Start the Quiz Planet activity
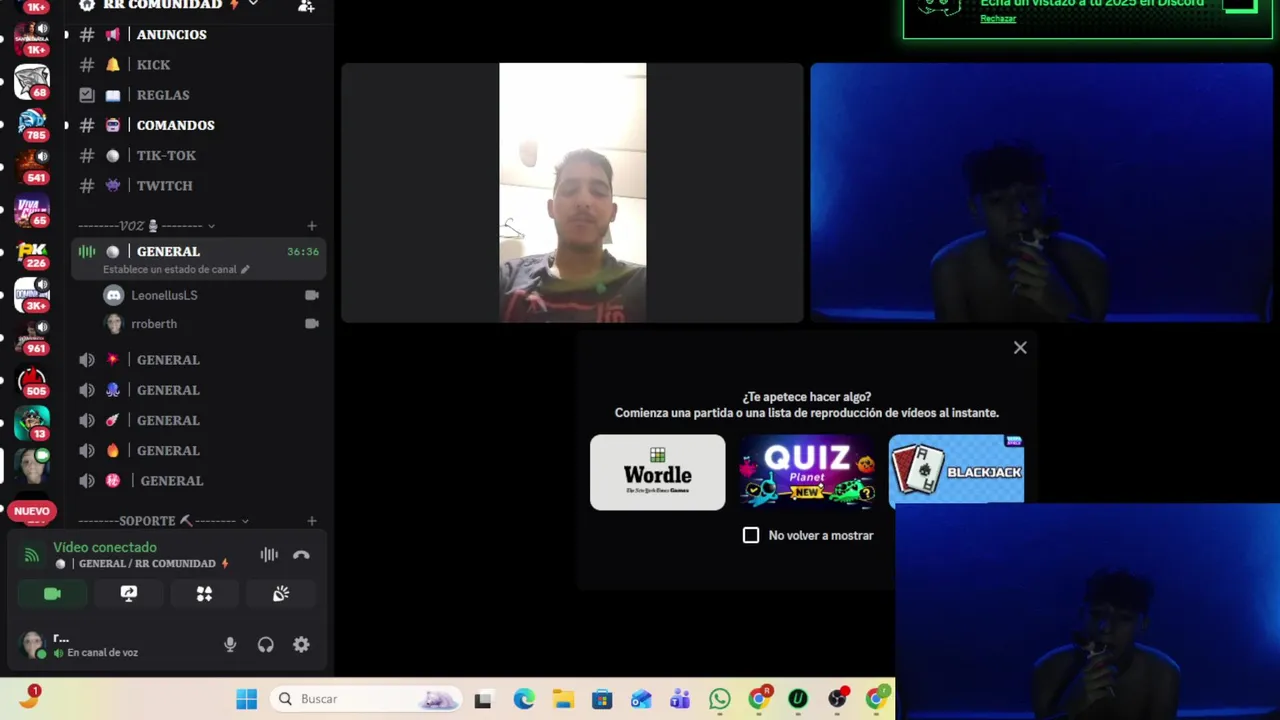This screenshot has width=1280, height=720. tap(807, 472)
